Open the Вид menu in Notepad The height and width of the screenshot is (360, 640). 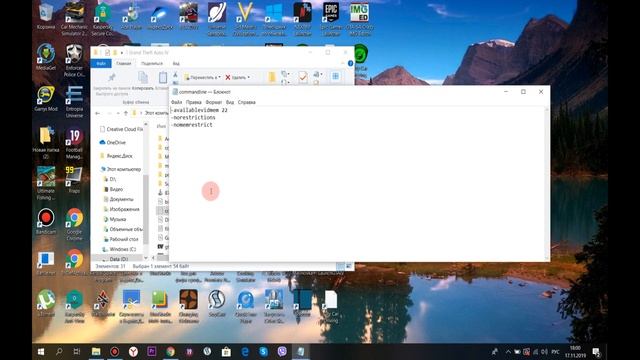[x=230, y=102]
